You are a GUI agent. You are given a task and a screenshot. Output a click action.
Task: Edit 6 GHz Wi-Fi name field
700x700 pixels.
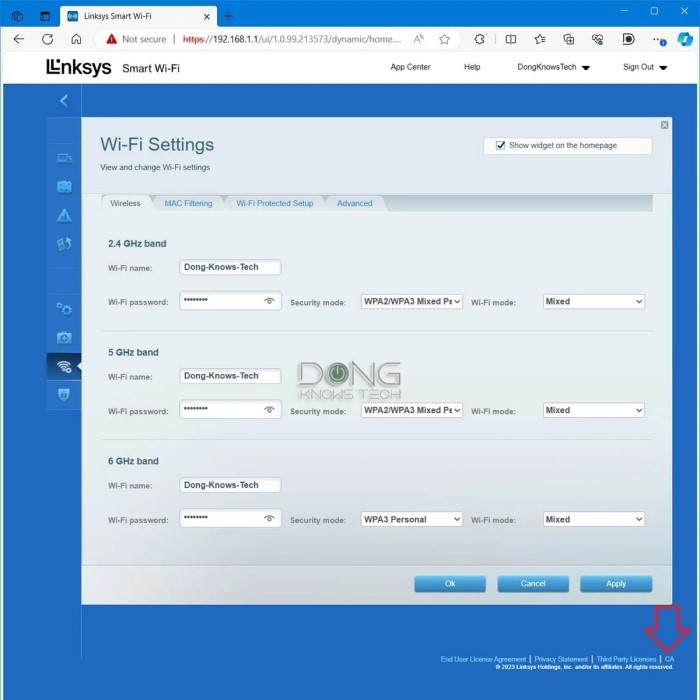tap(230, 485)
